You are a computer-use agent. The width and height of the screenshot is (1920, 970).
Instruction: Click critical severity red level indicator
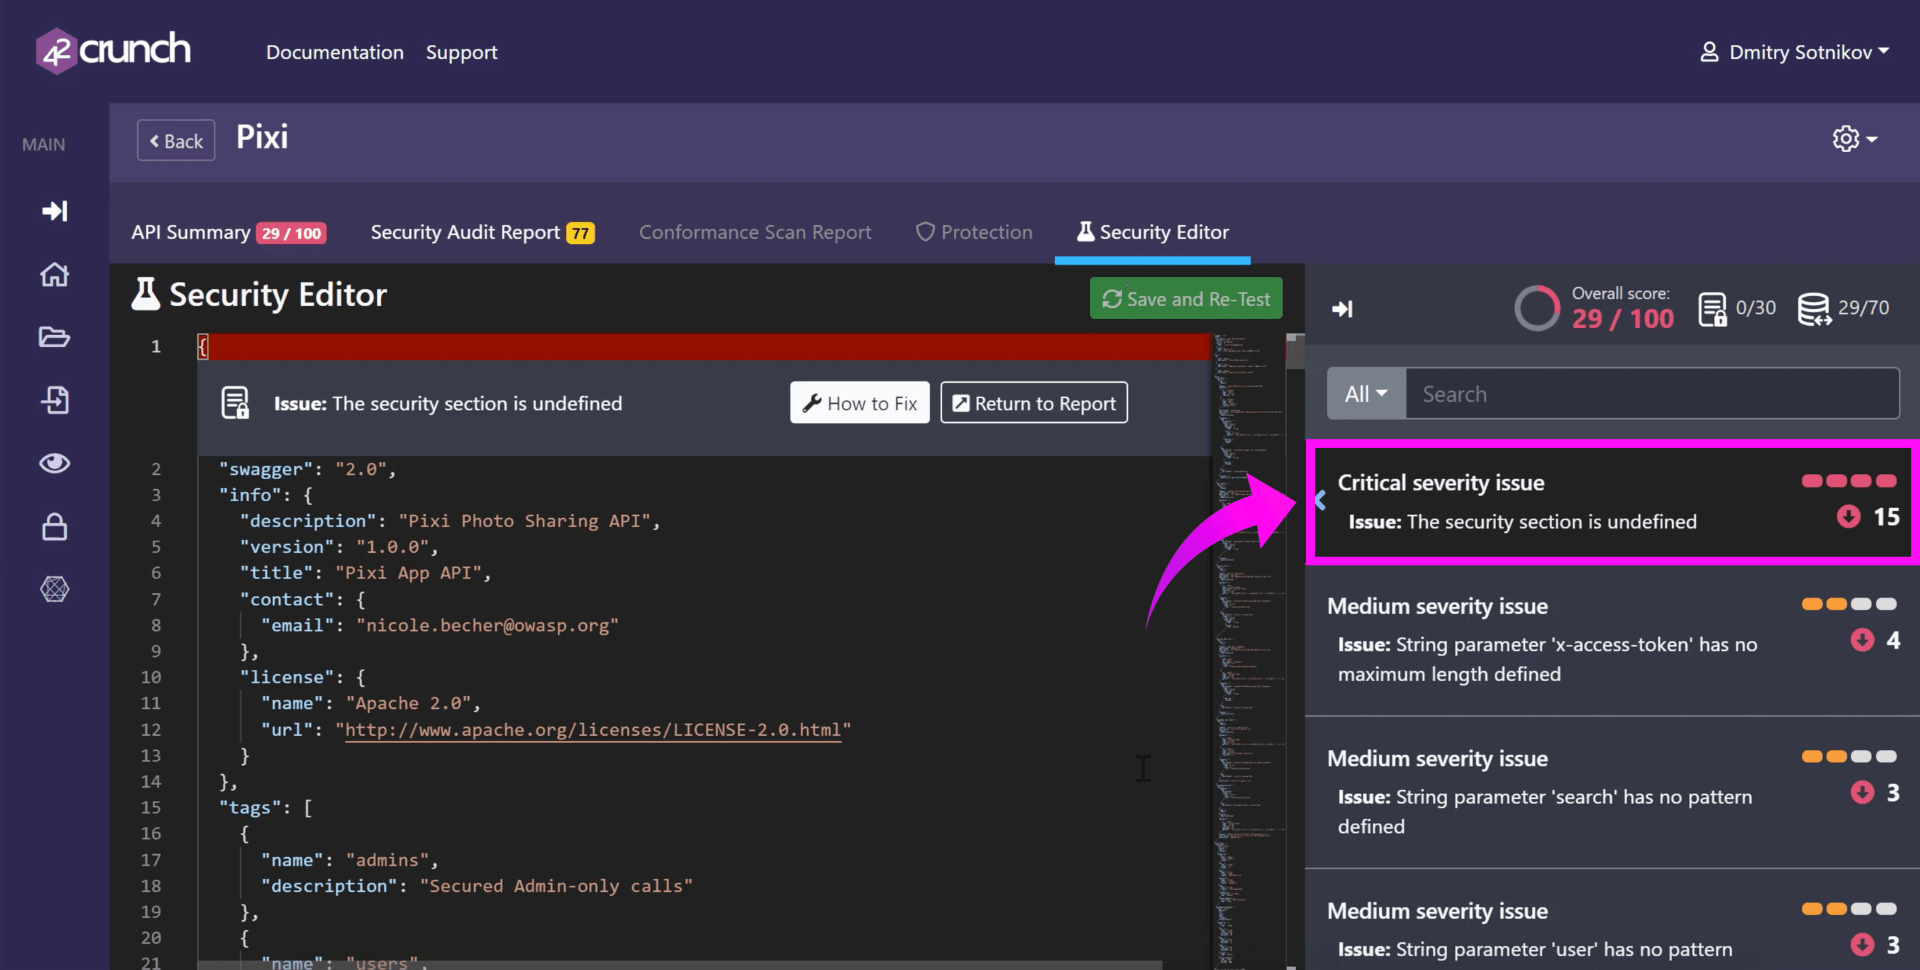click(x=1849, y=481)
